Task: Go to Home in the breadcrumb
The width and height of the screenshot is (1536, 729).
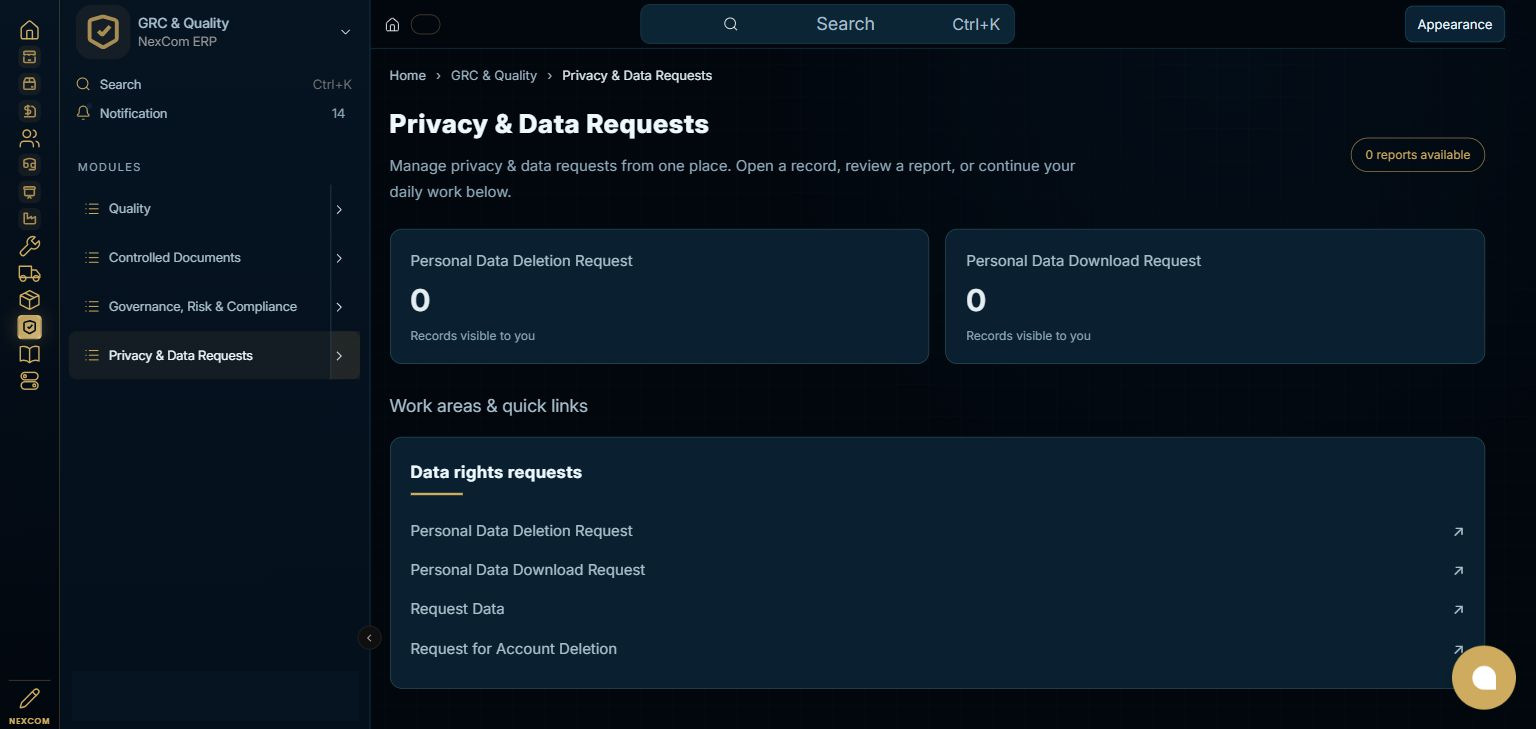Action: 407,76
